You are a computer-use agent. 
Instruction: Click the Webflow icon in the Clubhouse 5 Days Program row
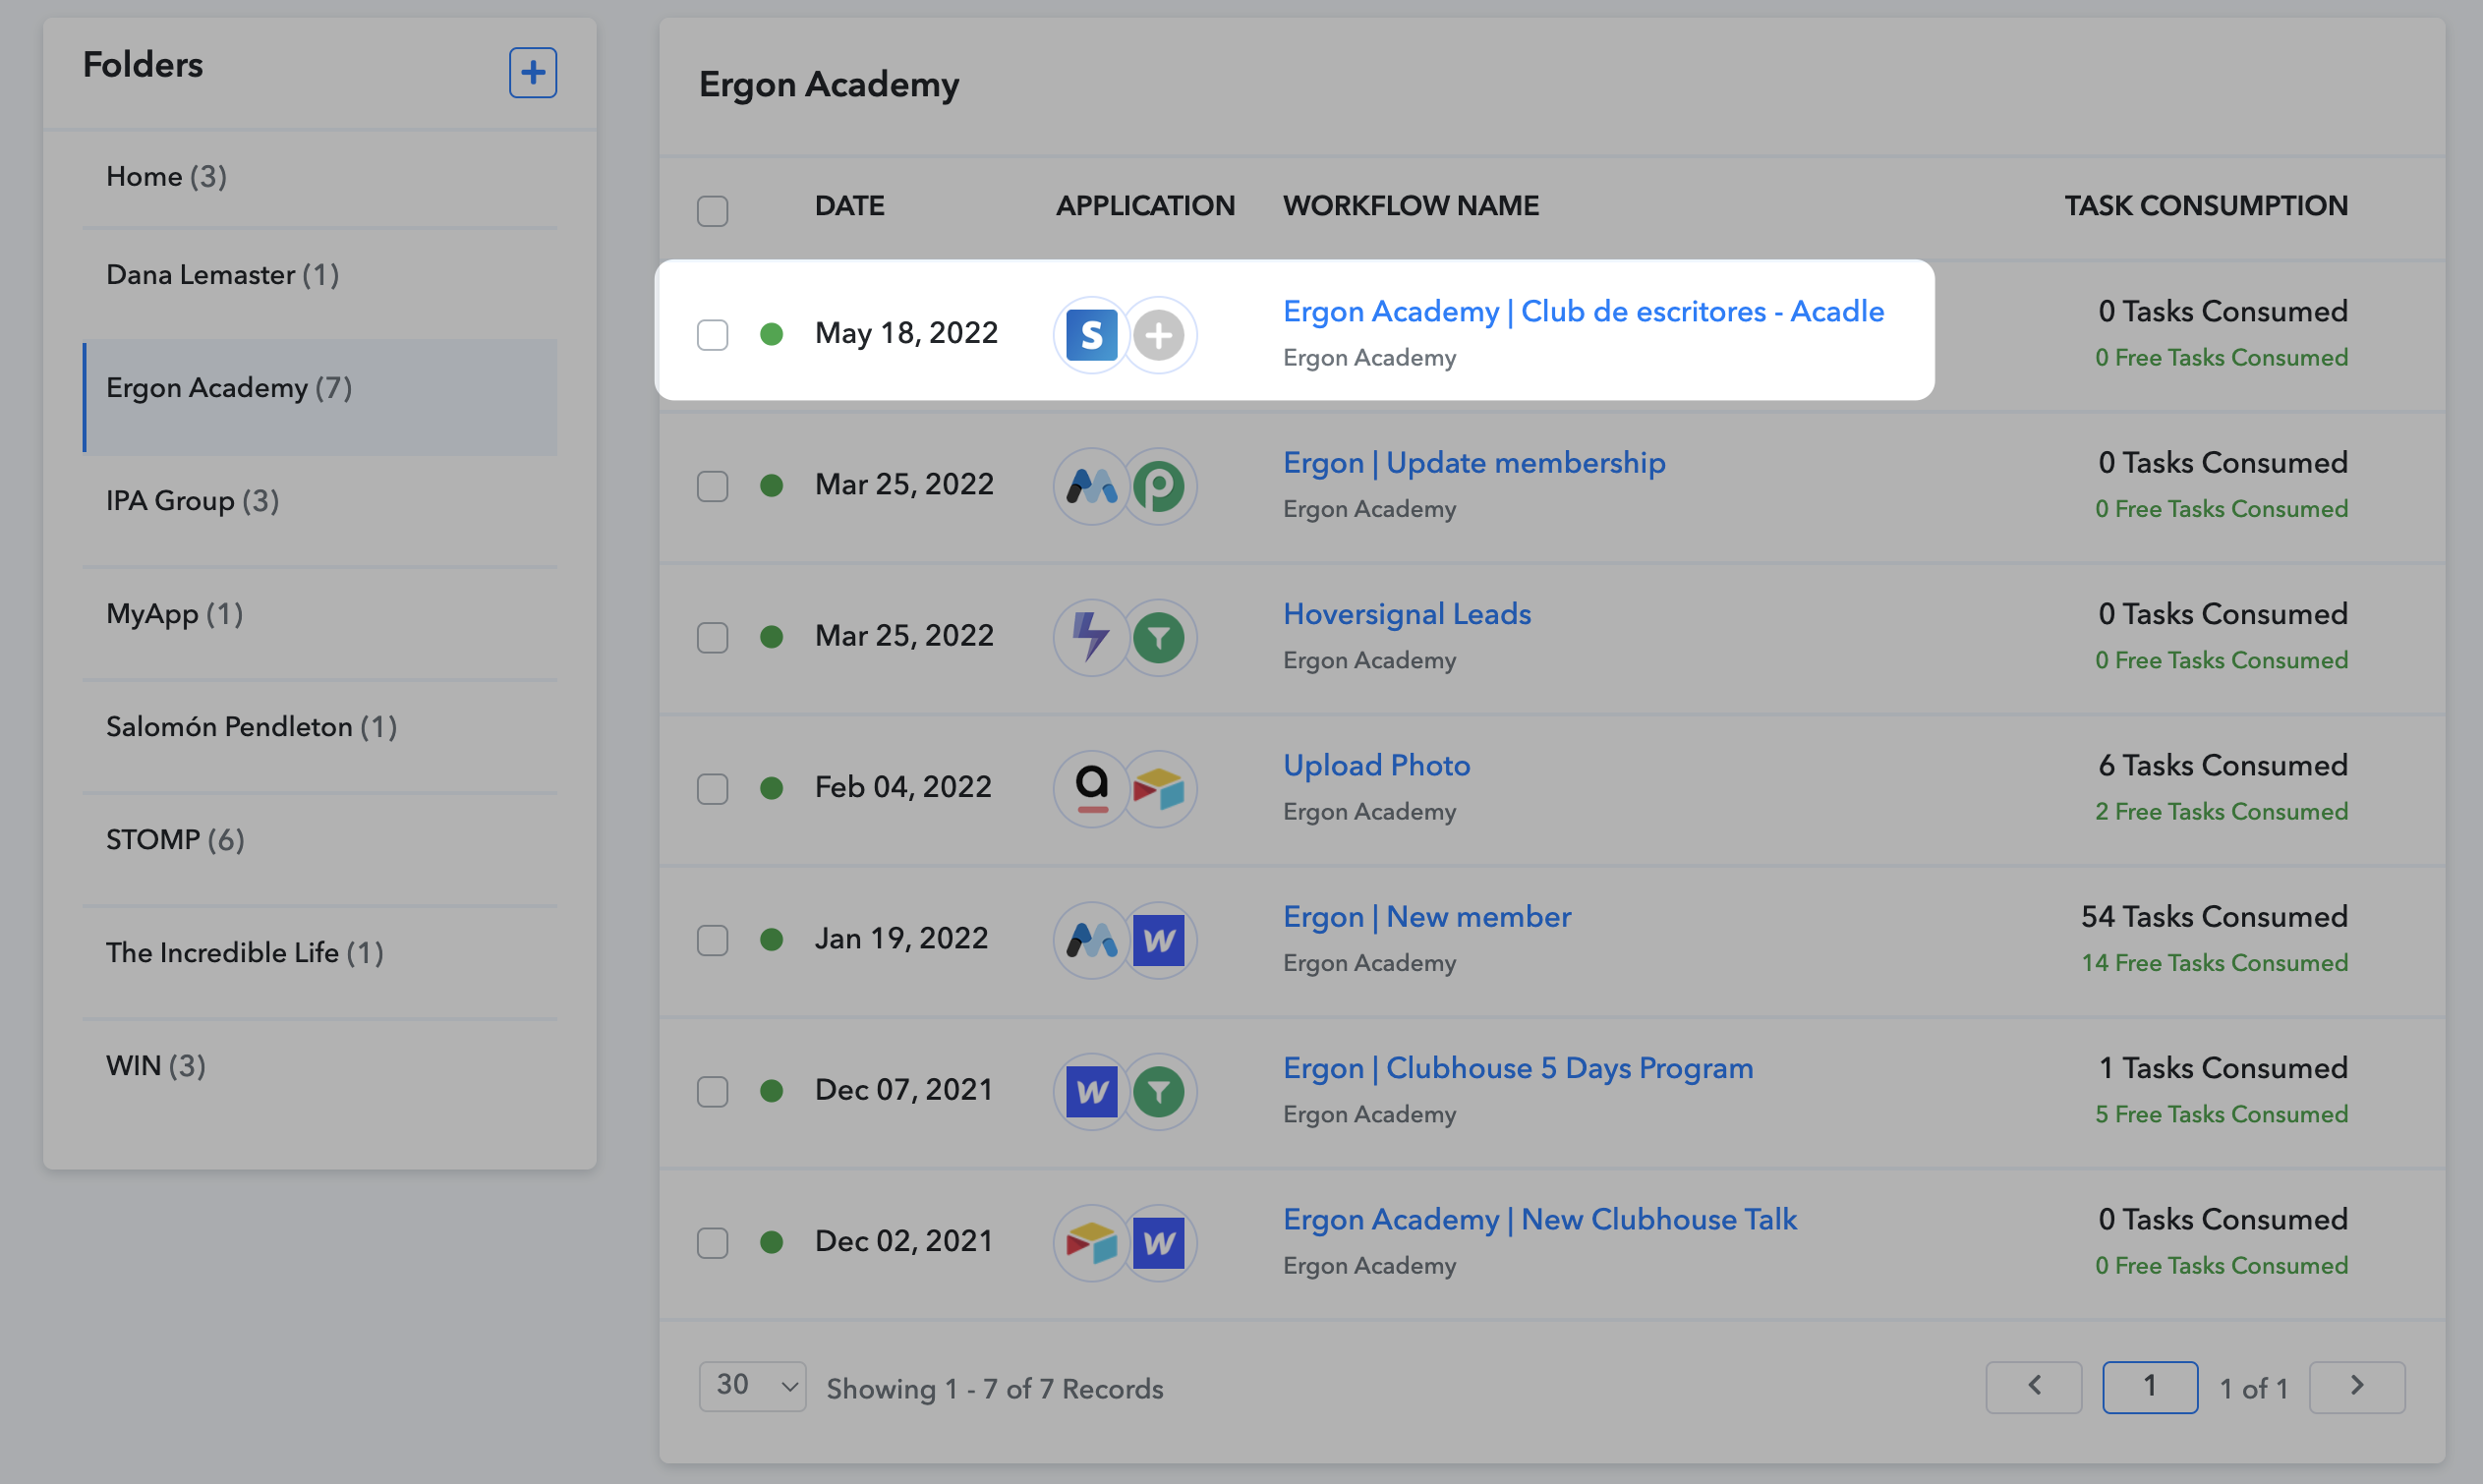click(x=1091, y=1092)
